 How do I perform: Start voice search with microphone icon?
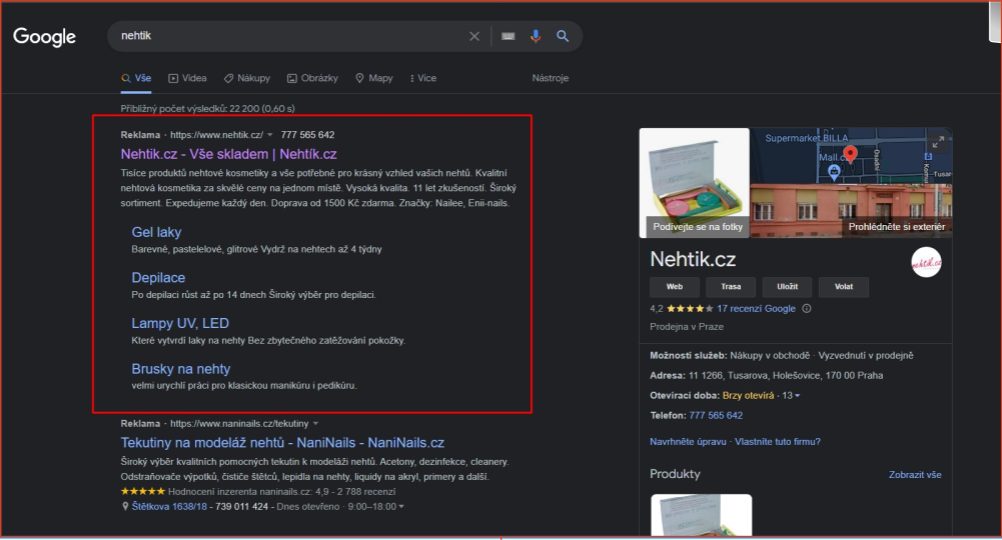(x=536, y=36)
